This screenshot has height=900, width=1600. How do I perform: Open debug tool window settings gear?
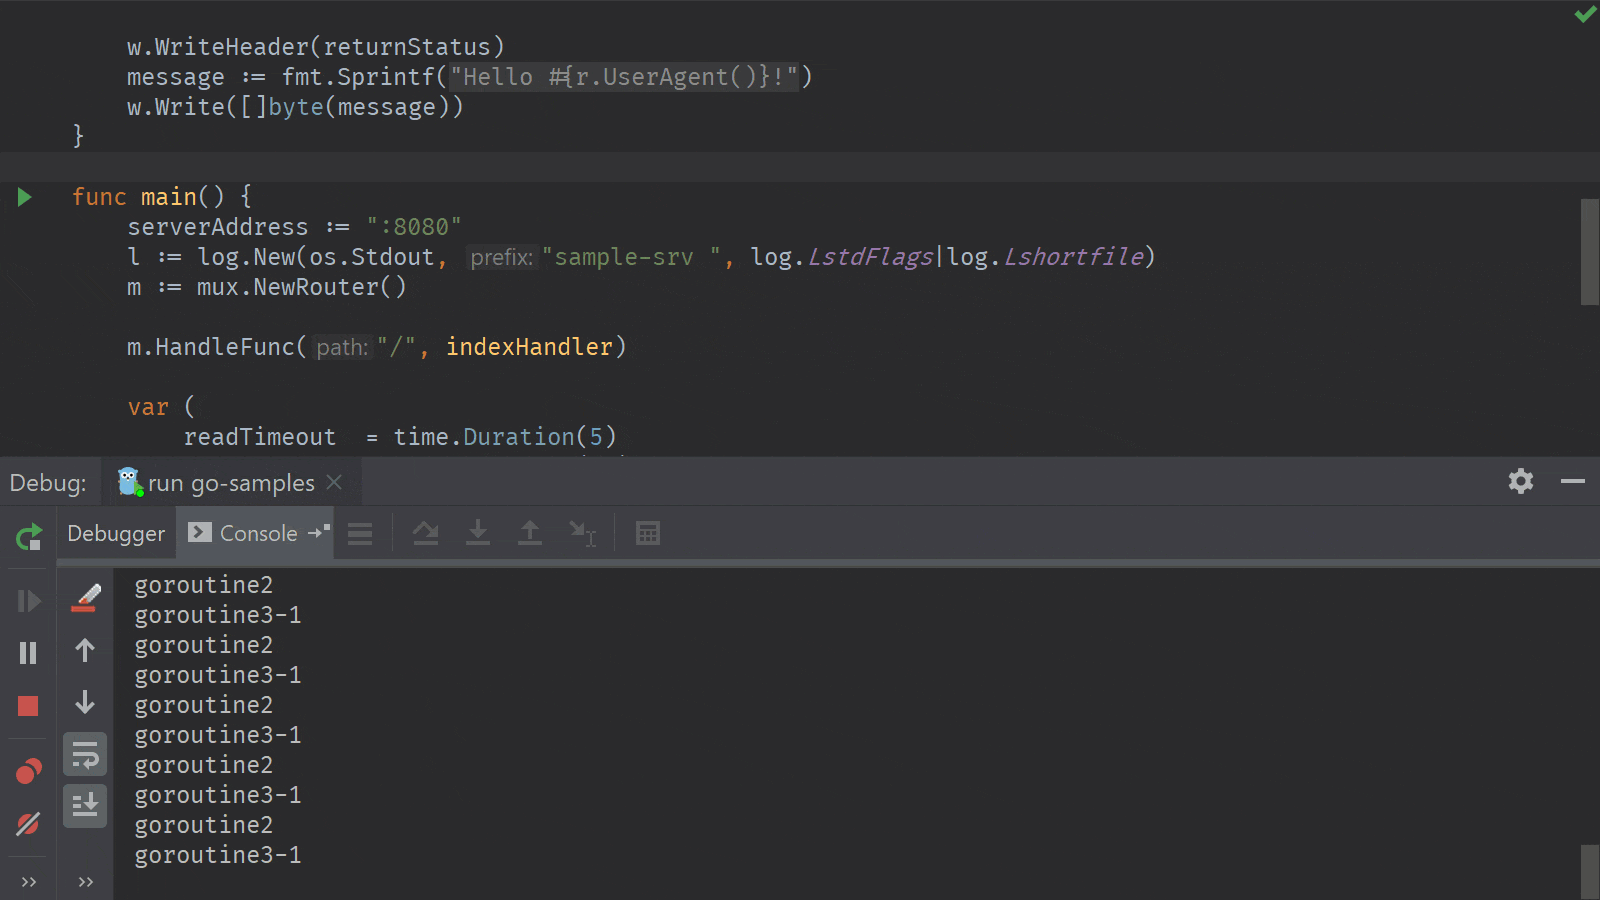tap(1521, 482)
